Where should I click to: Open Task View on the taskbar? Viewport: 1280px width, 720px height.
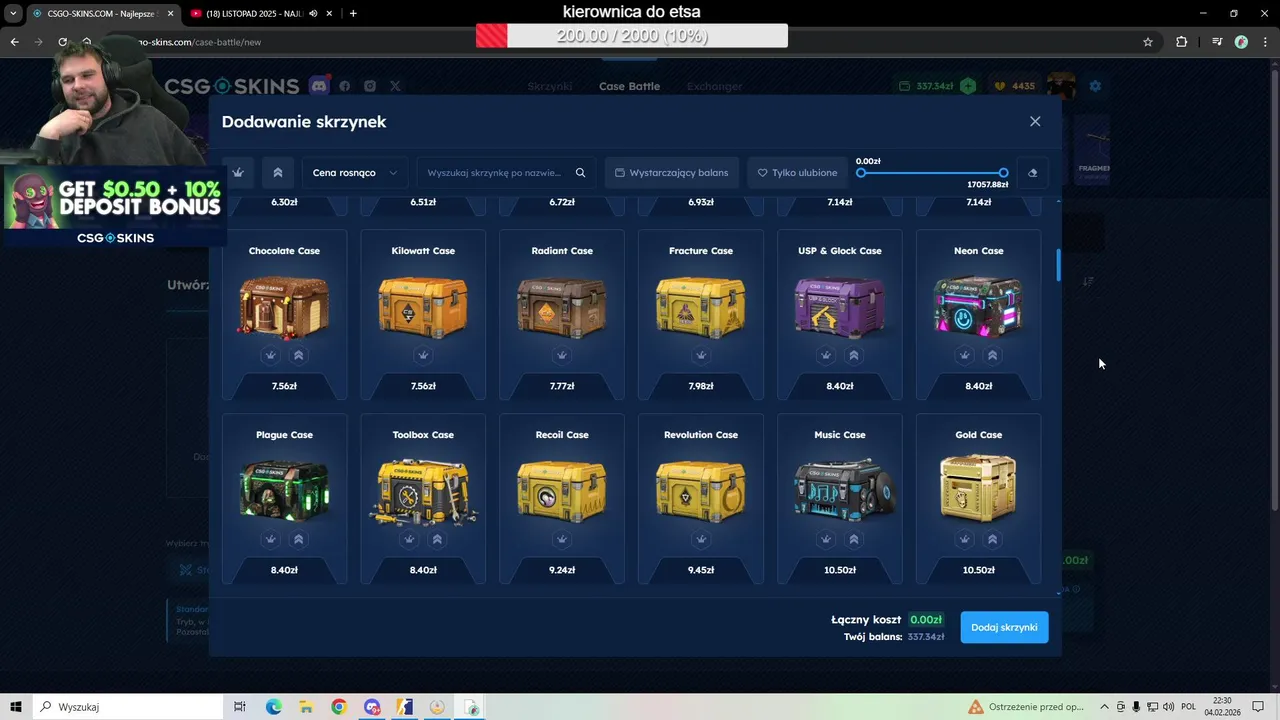pyautogui.click(x=240, y=707)
